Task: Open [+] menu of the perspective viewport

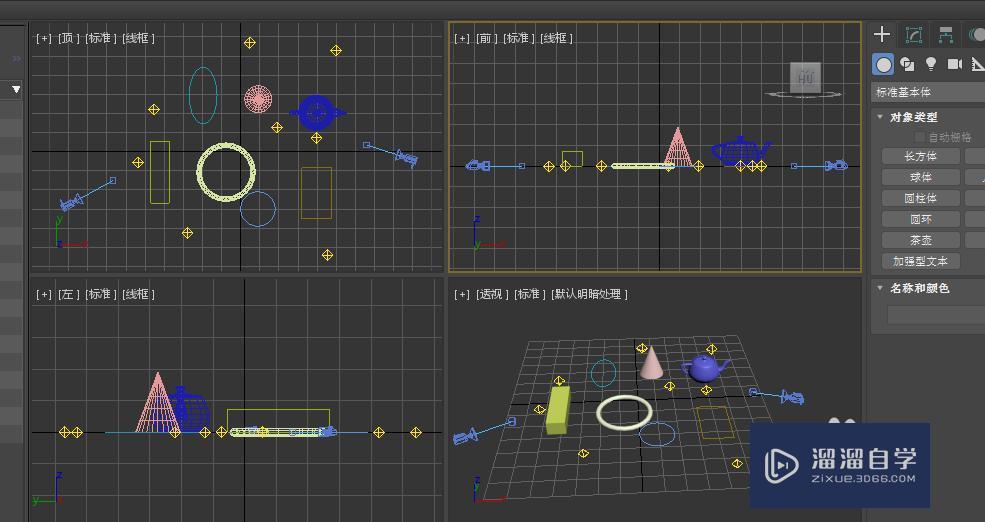Action: 462,294
